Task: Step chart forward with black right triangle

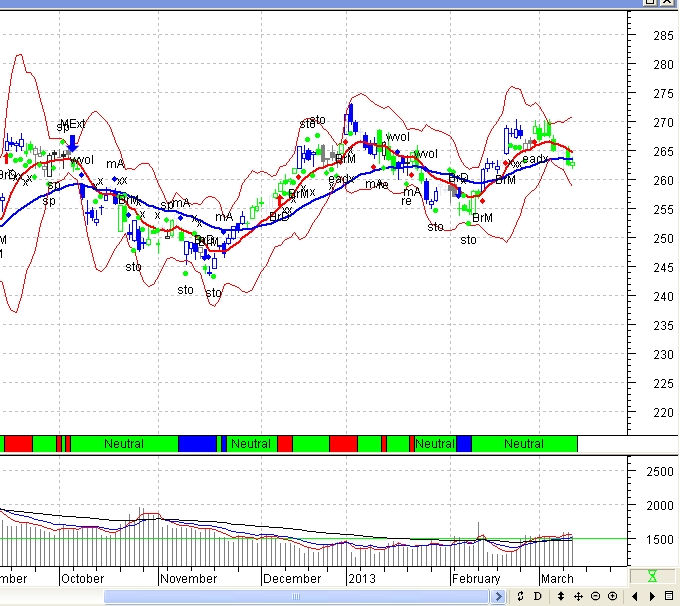Action: (651, 597)
